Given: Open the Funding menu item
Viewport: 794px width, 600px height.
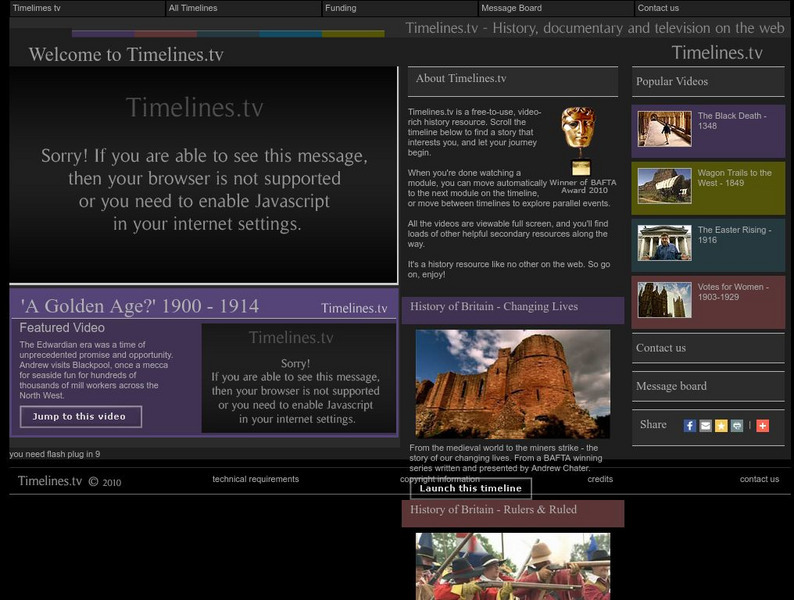Looking at the screenshot, I should click(400, 8).
